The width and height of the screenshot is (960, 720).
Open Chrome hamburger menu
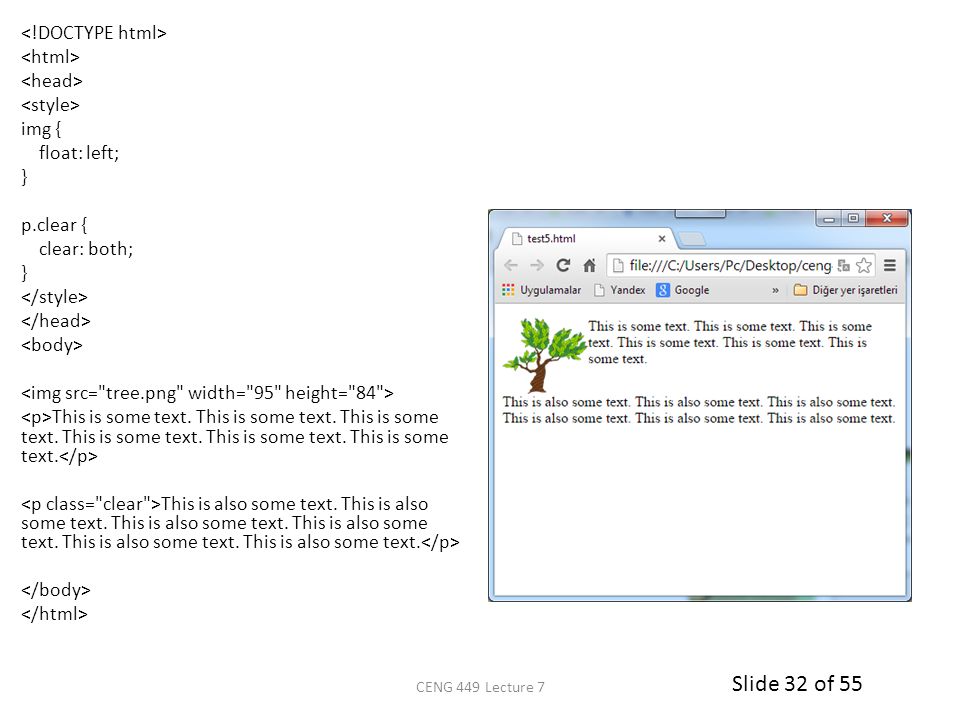pyautogui.click(x=890, y=265)
